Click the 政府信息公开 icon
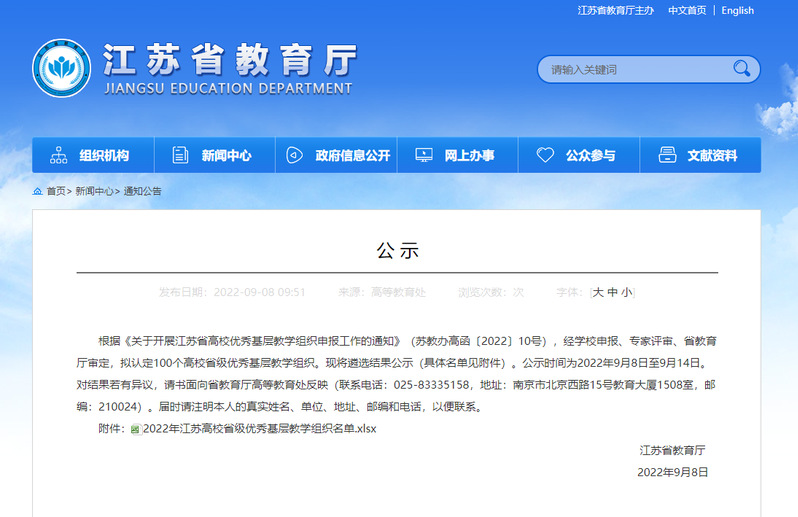The width and height of the screenshot is (798, 517). tap(294, 155)
